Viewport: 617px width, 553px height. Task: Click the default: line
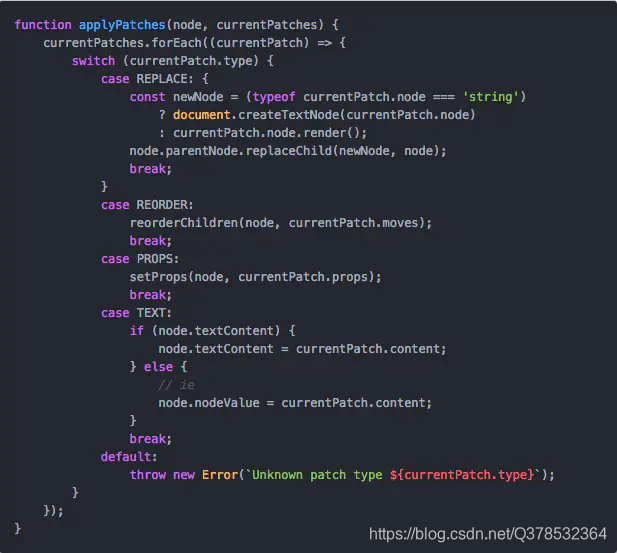point(129,457)
